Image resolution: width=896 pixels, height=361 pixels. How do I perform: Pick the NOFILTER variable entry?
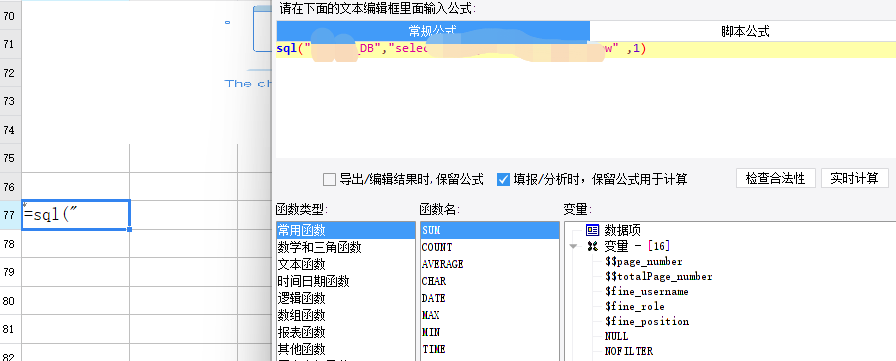(x=629, y=351)
